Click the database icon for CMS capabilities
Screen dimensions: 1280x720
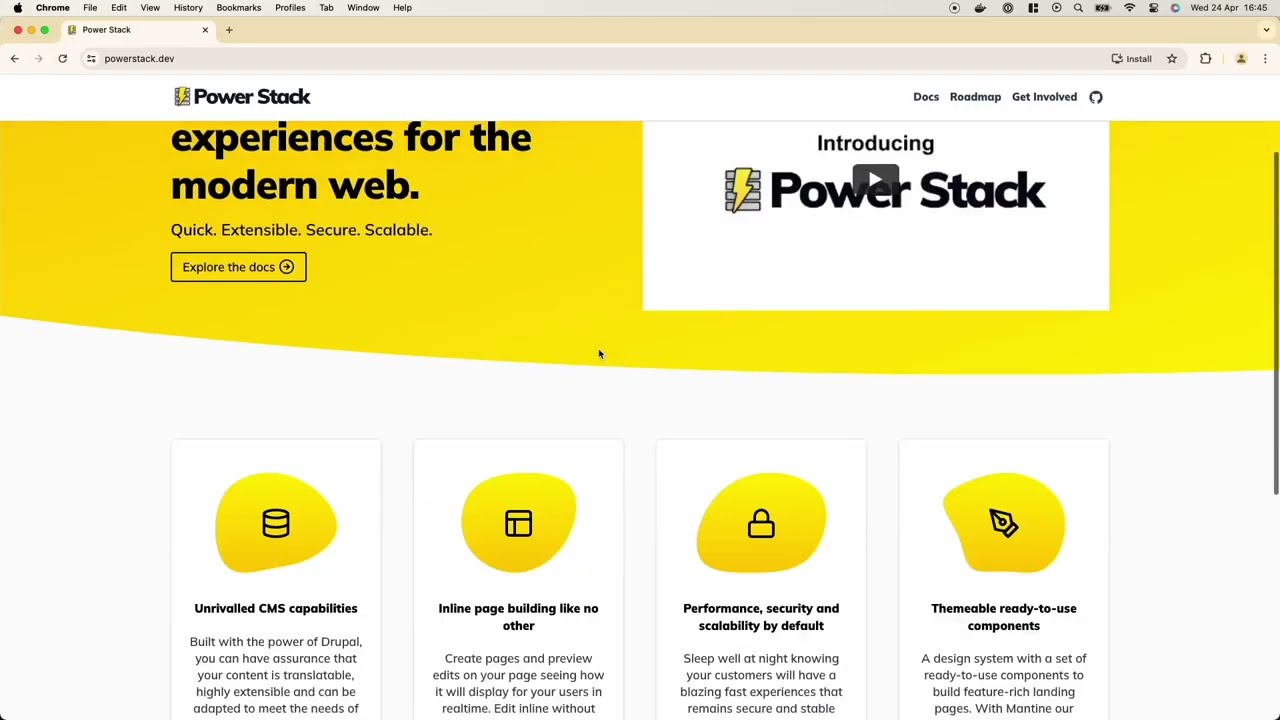276,523
